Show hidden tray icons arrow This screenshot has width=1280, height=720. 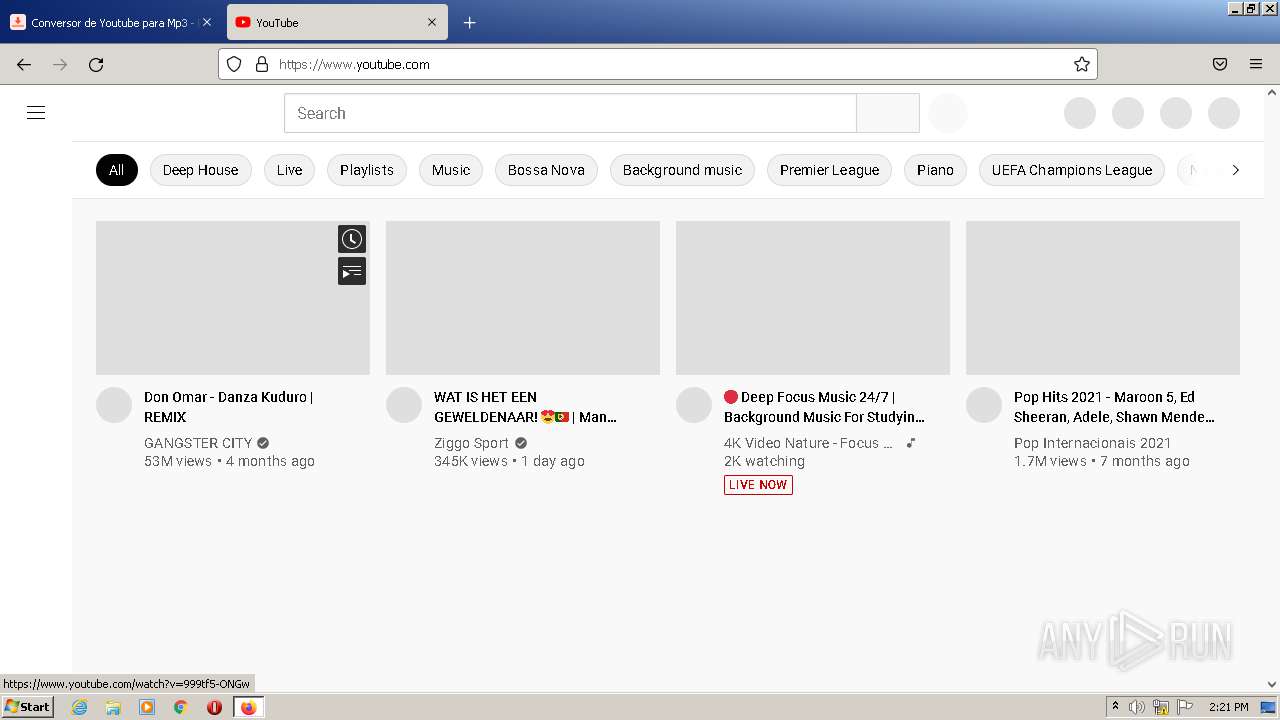pyautogui.click(x=1115, y=707)
